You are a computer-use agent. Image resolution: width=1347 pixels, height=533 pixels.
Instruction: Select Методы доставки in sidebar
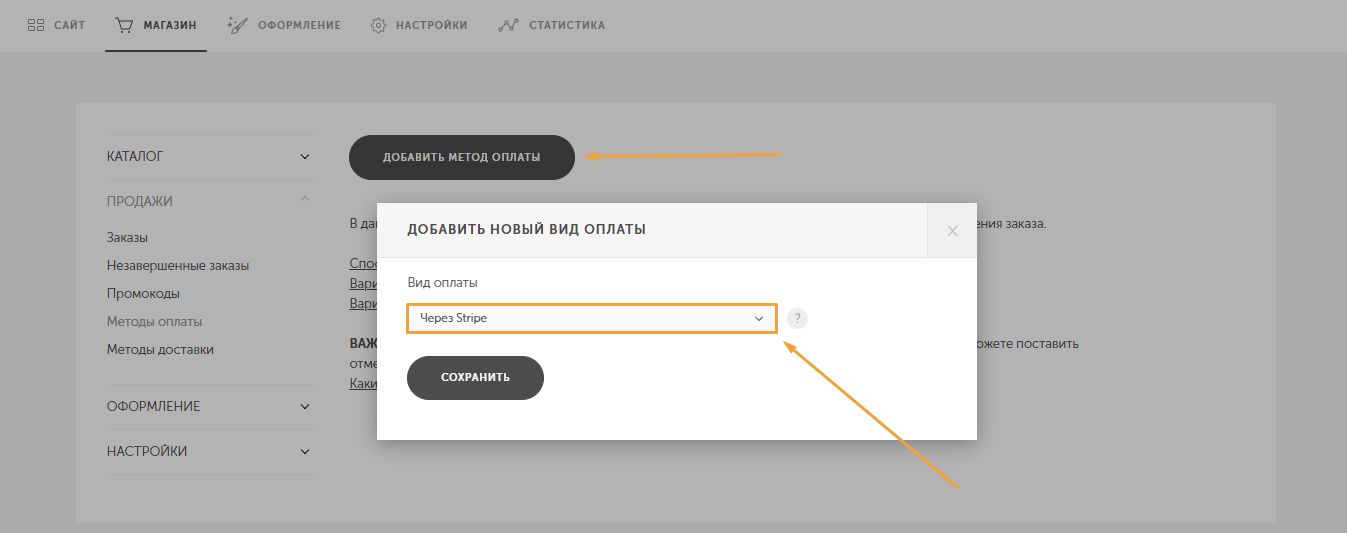click(160, 350)
